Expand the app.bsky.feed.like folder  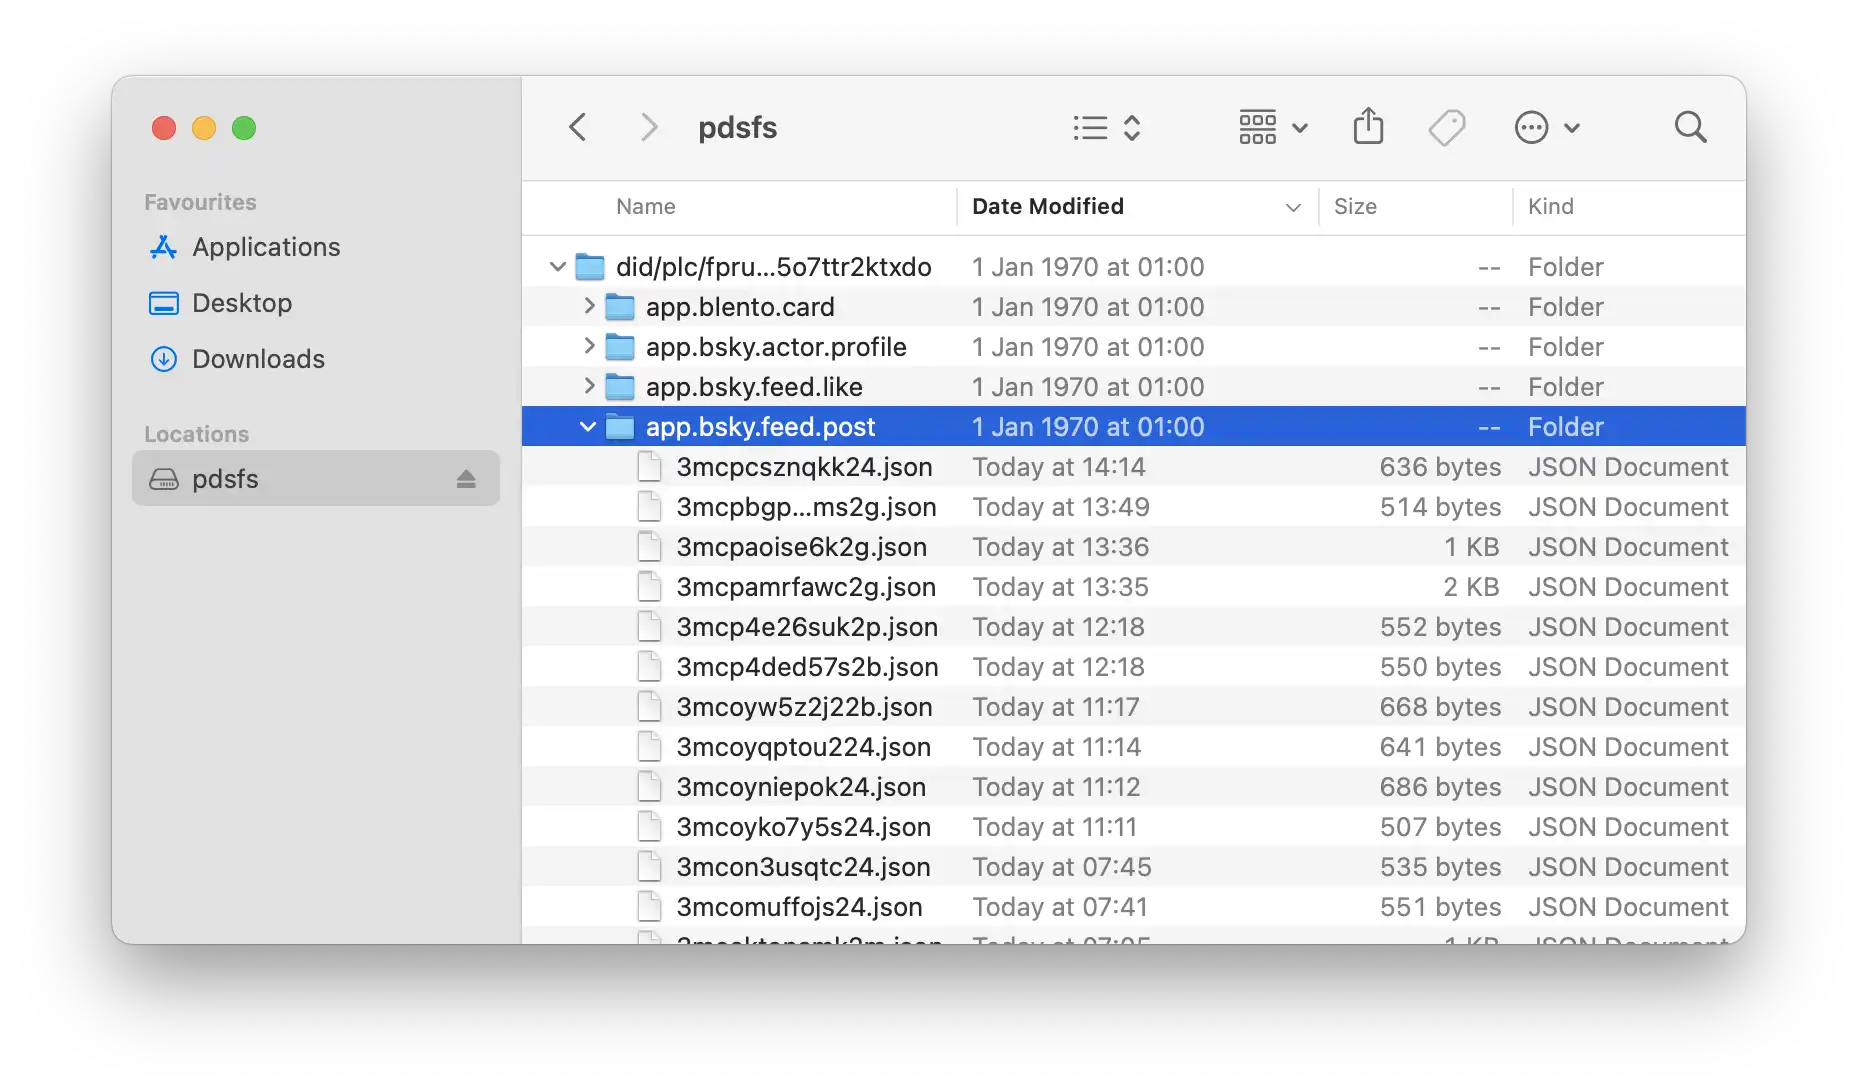(589, 386)
